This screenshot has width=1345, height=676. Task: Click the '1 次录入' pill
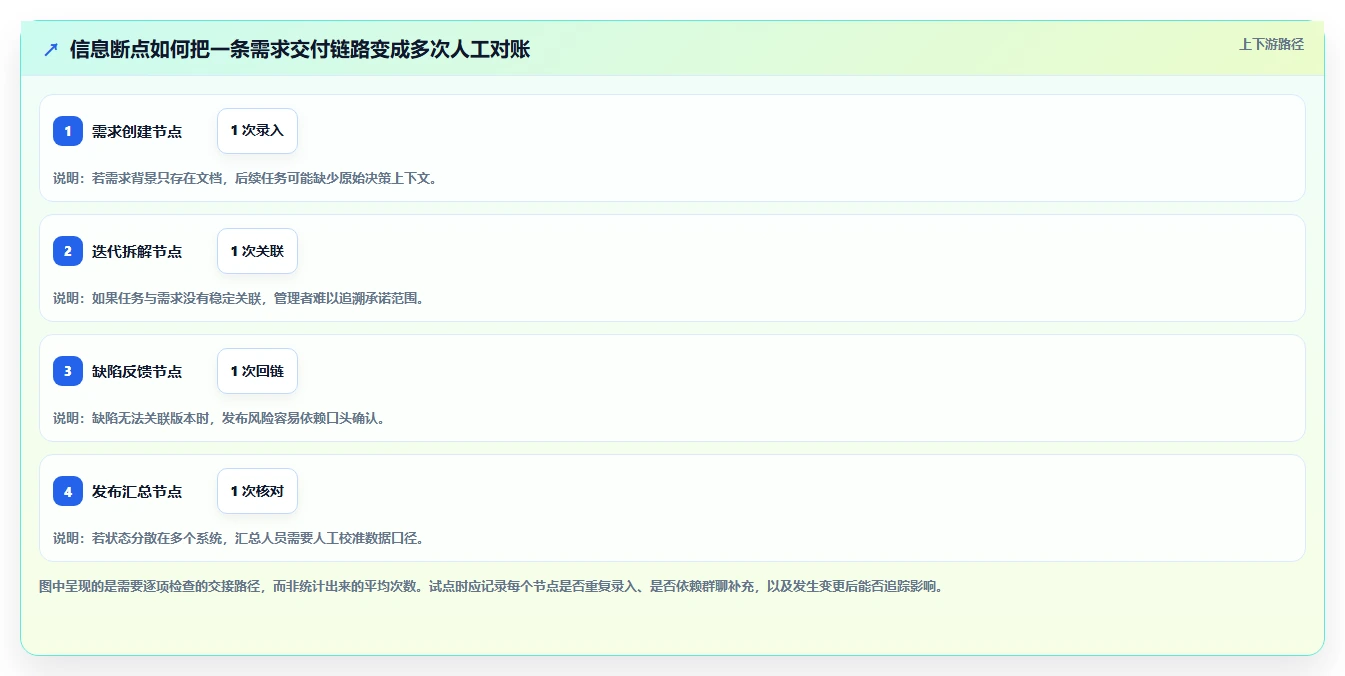point(257,131)
